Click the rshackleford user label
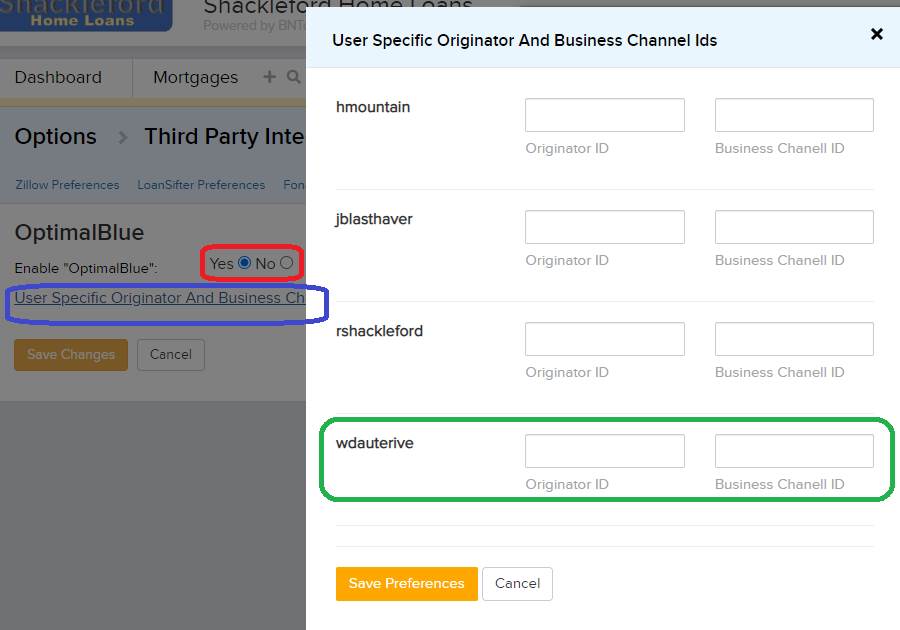 [379, 331]
